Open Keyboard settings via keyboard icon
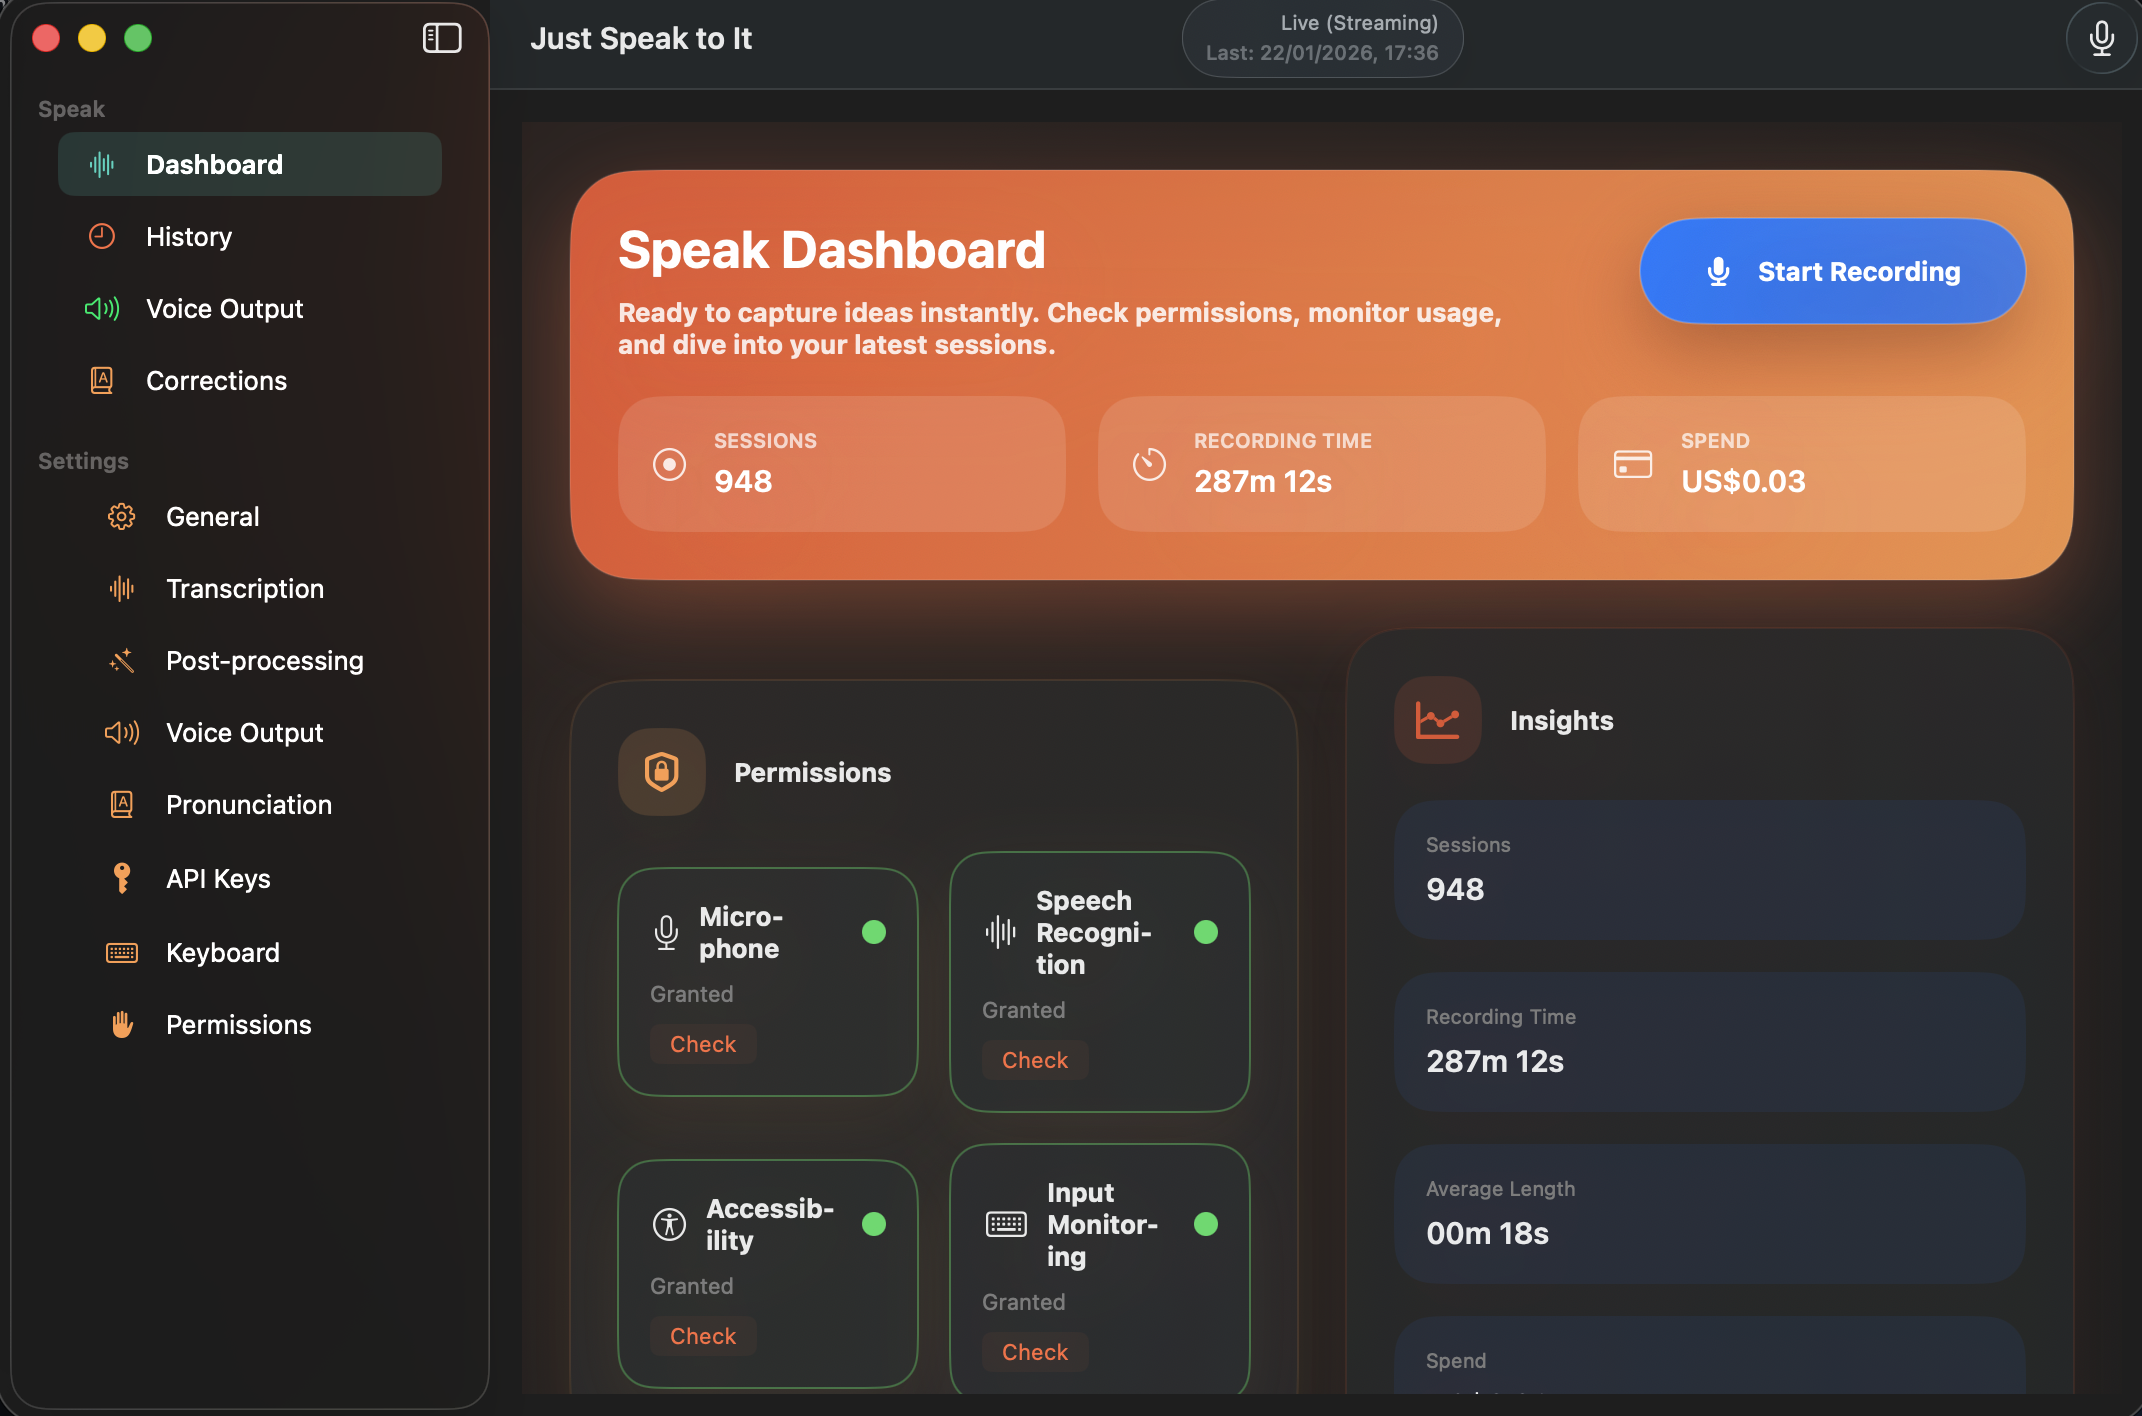 [x=121, y=952]
